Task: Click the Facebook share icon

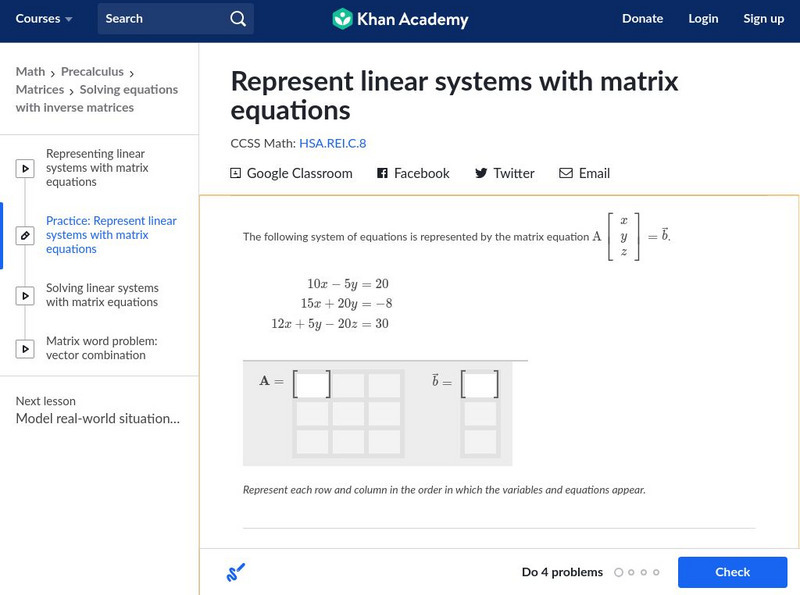Action: 382,173
